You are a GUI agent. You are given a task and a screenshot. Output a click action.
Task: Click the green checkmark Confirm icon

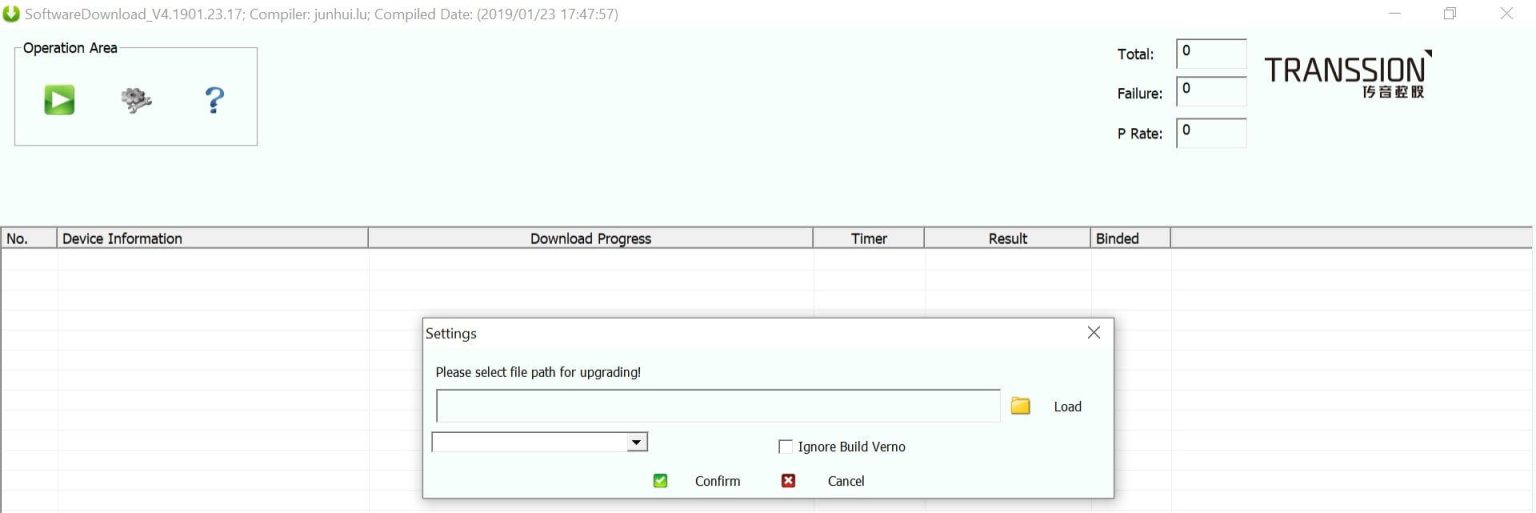point(660,481)
